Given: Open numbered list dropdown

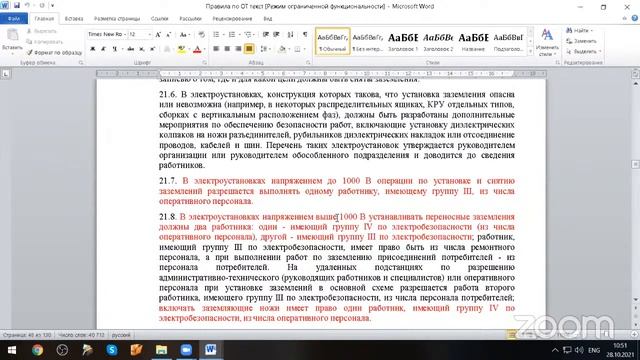Looking at the screenshot, I should 239,35.
